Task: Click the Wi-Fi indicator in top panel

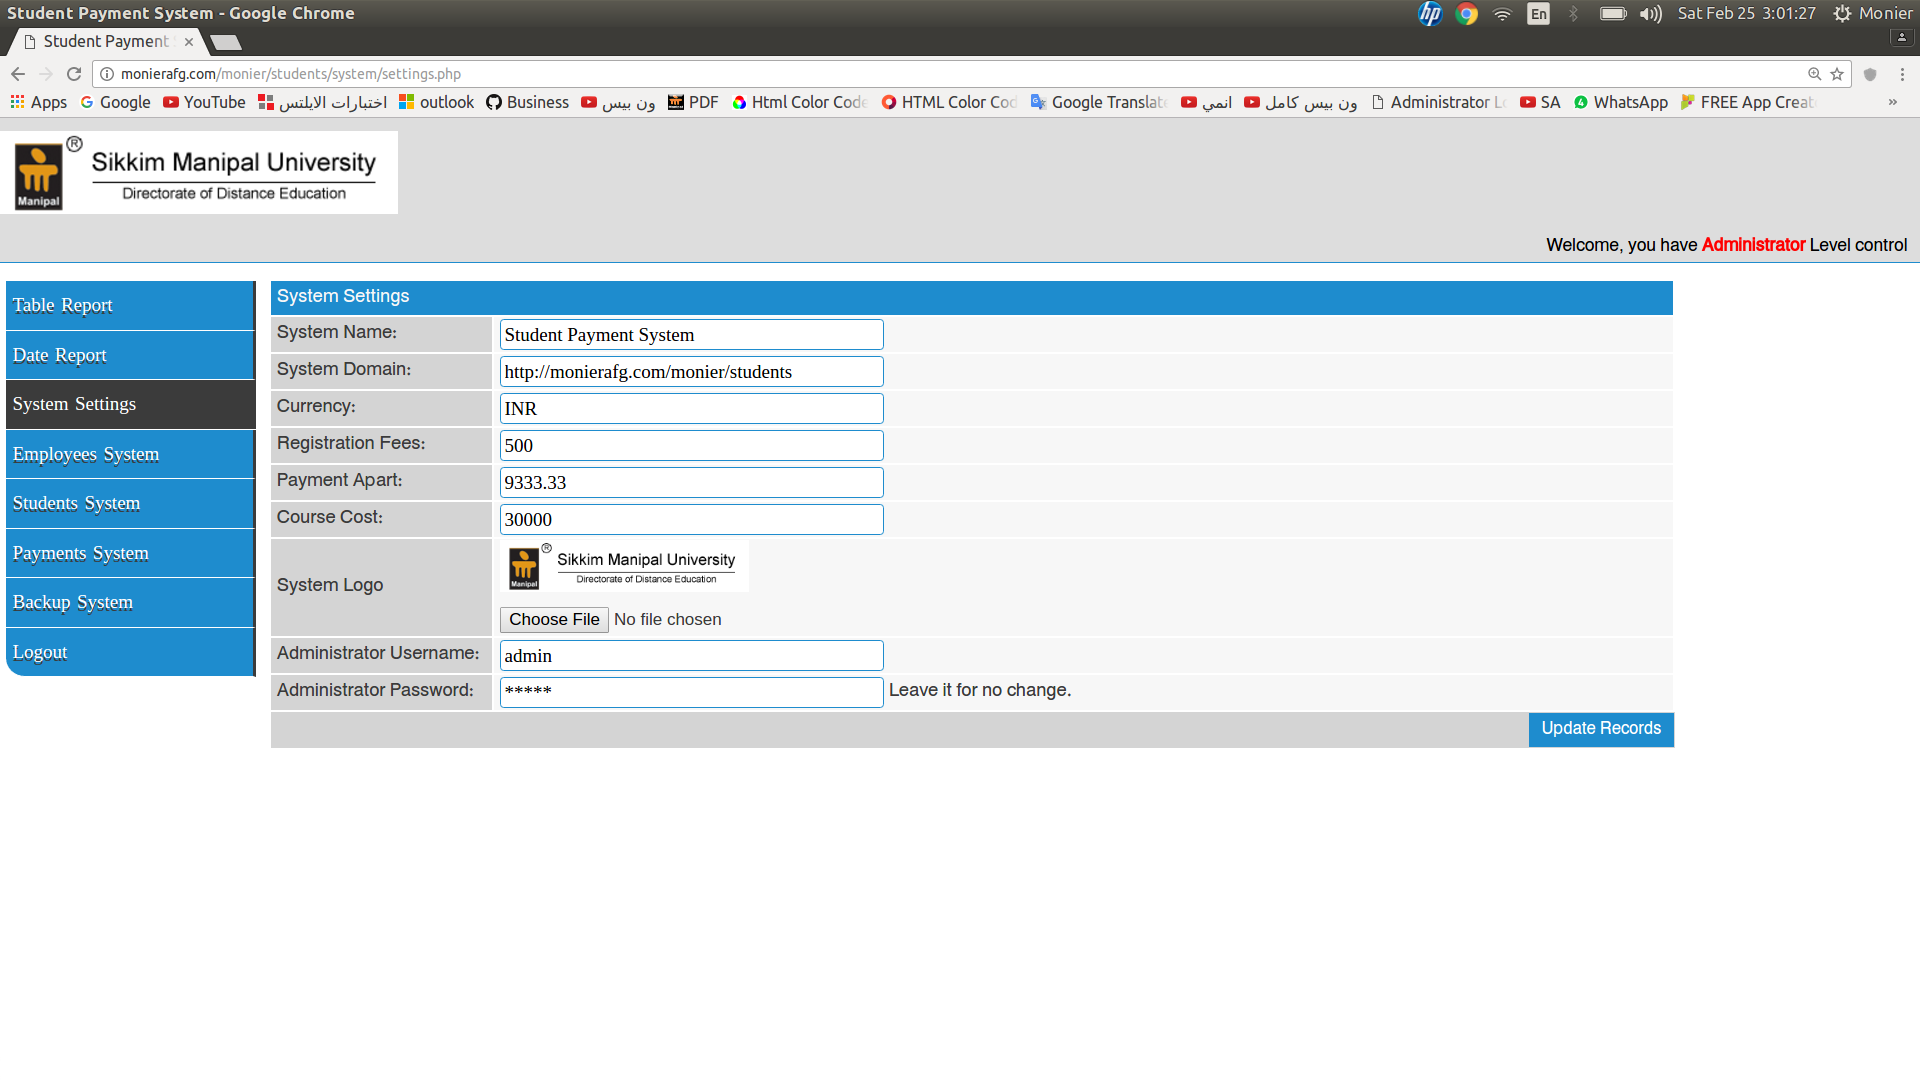Action: pos(1502,13)
